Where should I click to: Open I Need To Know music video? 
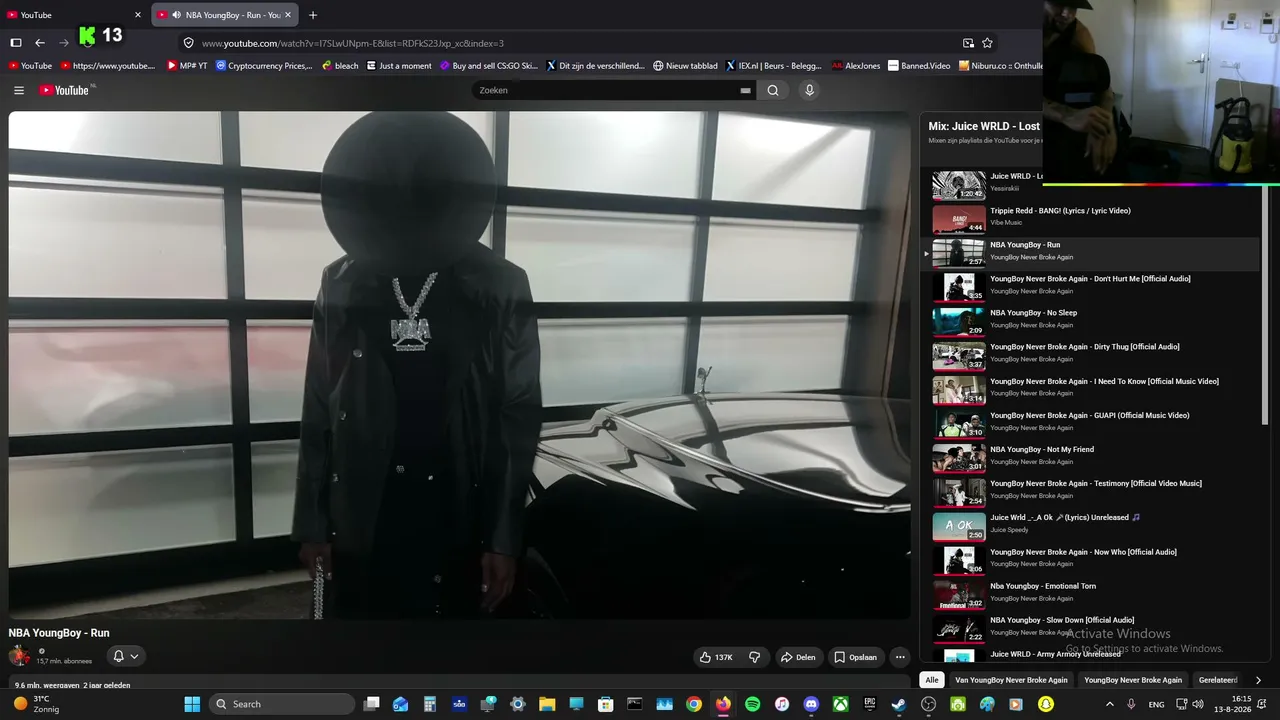point(1104,381)
